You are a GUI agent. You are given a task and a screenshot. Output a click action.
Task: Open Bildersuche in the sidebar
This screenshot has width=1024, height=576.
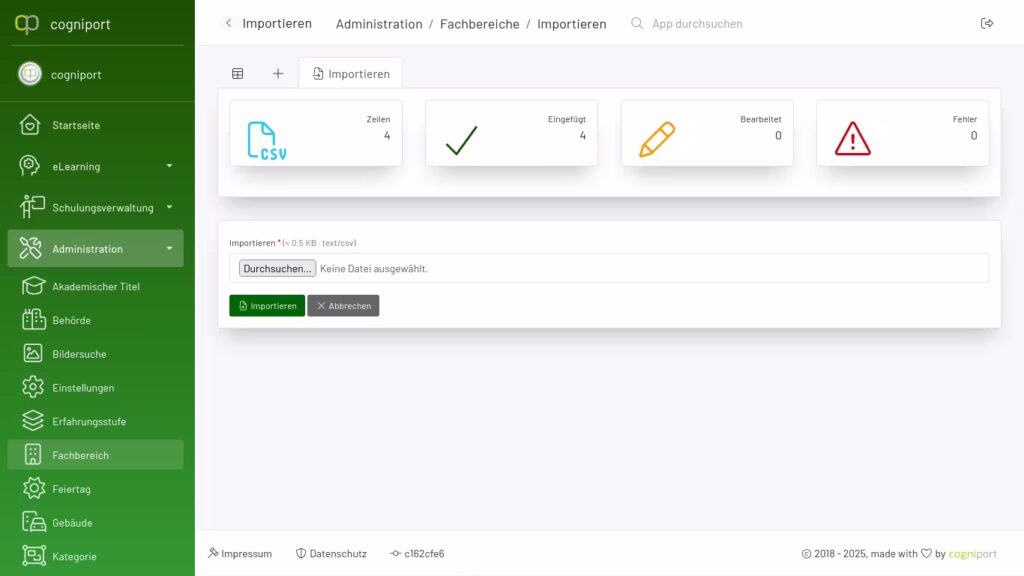click(x=79, y=354)
